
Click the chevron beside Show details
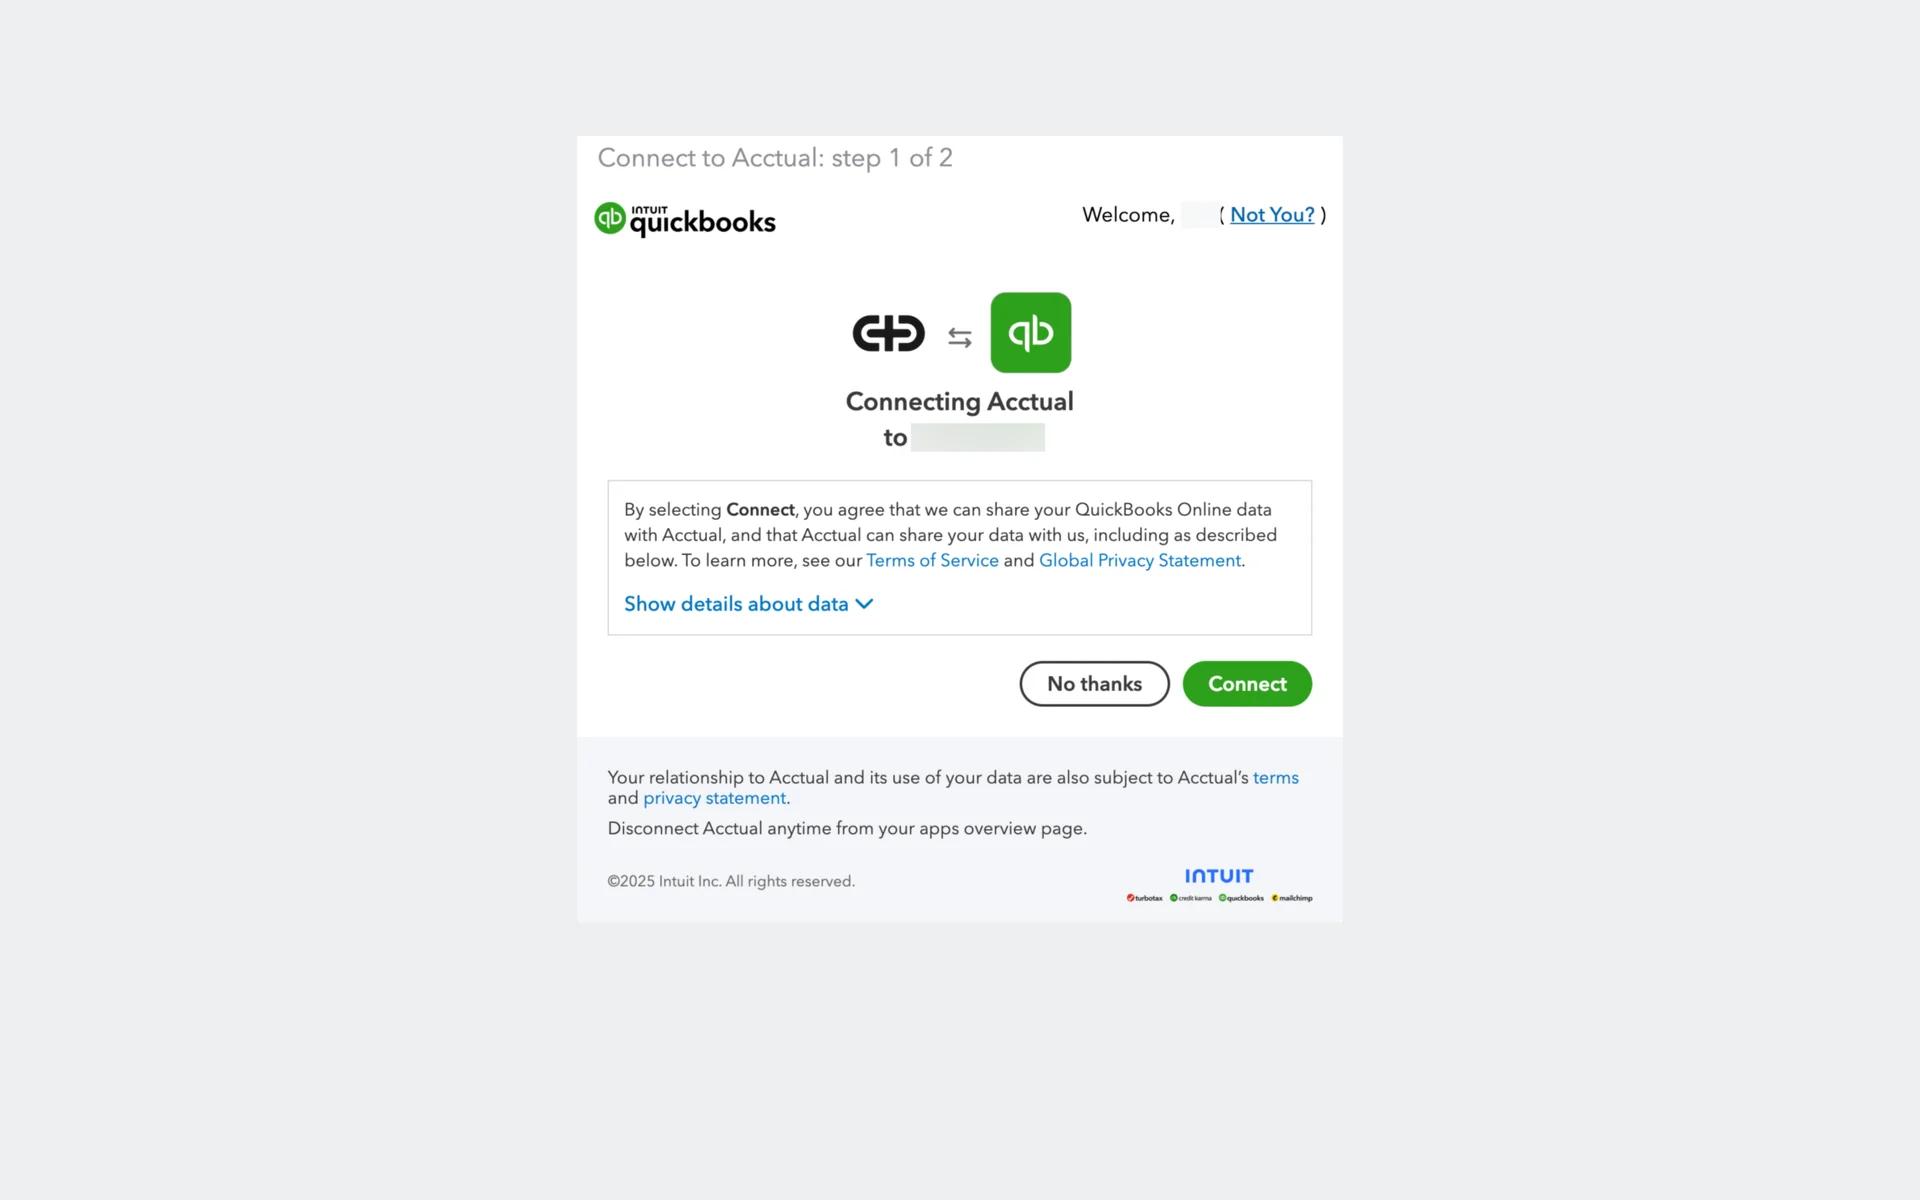(865, 604)
